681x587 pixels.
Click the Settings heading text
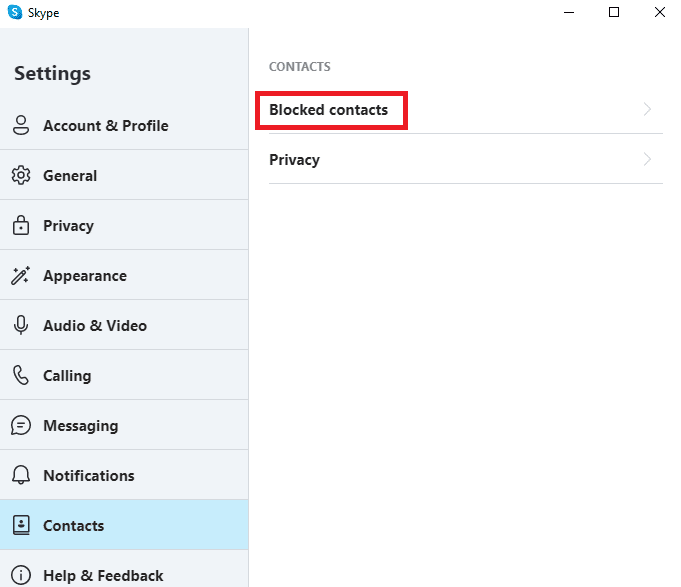click(53, 73)
